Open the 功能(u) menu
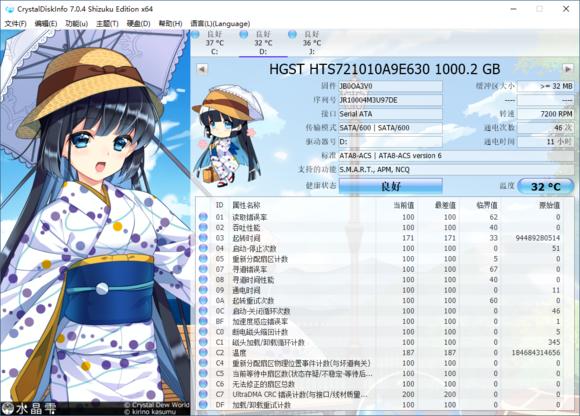 point(77,24)
